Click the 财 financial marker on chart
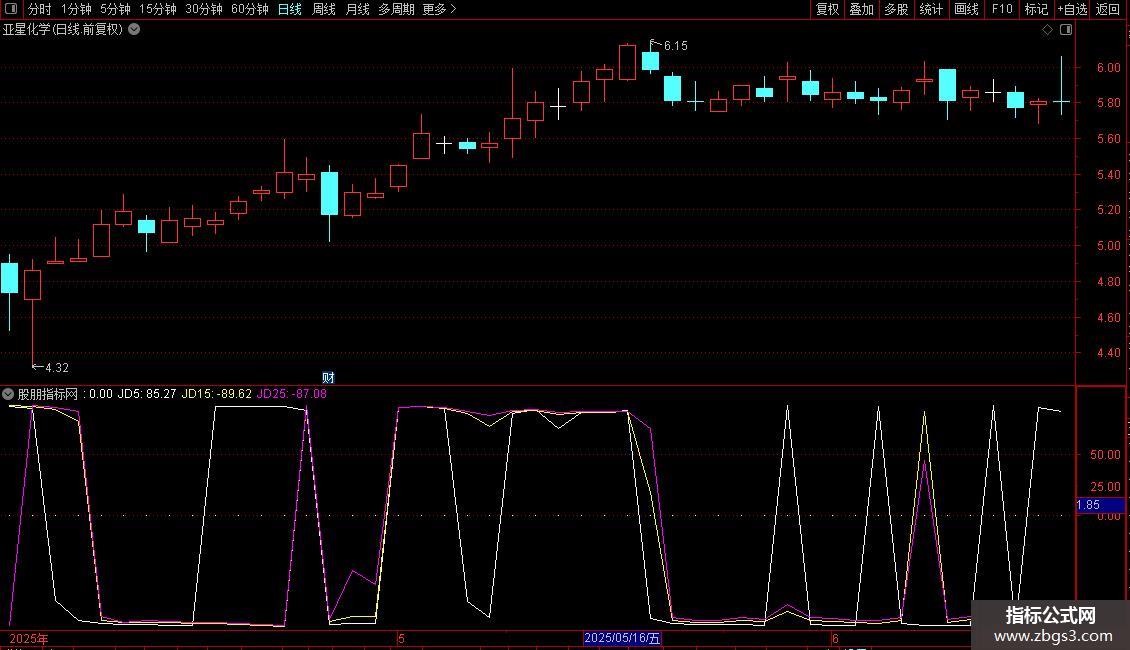The image size is (1130, 650). [328, 378]
